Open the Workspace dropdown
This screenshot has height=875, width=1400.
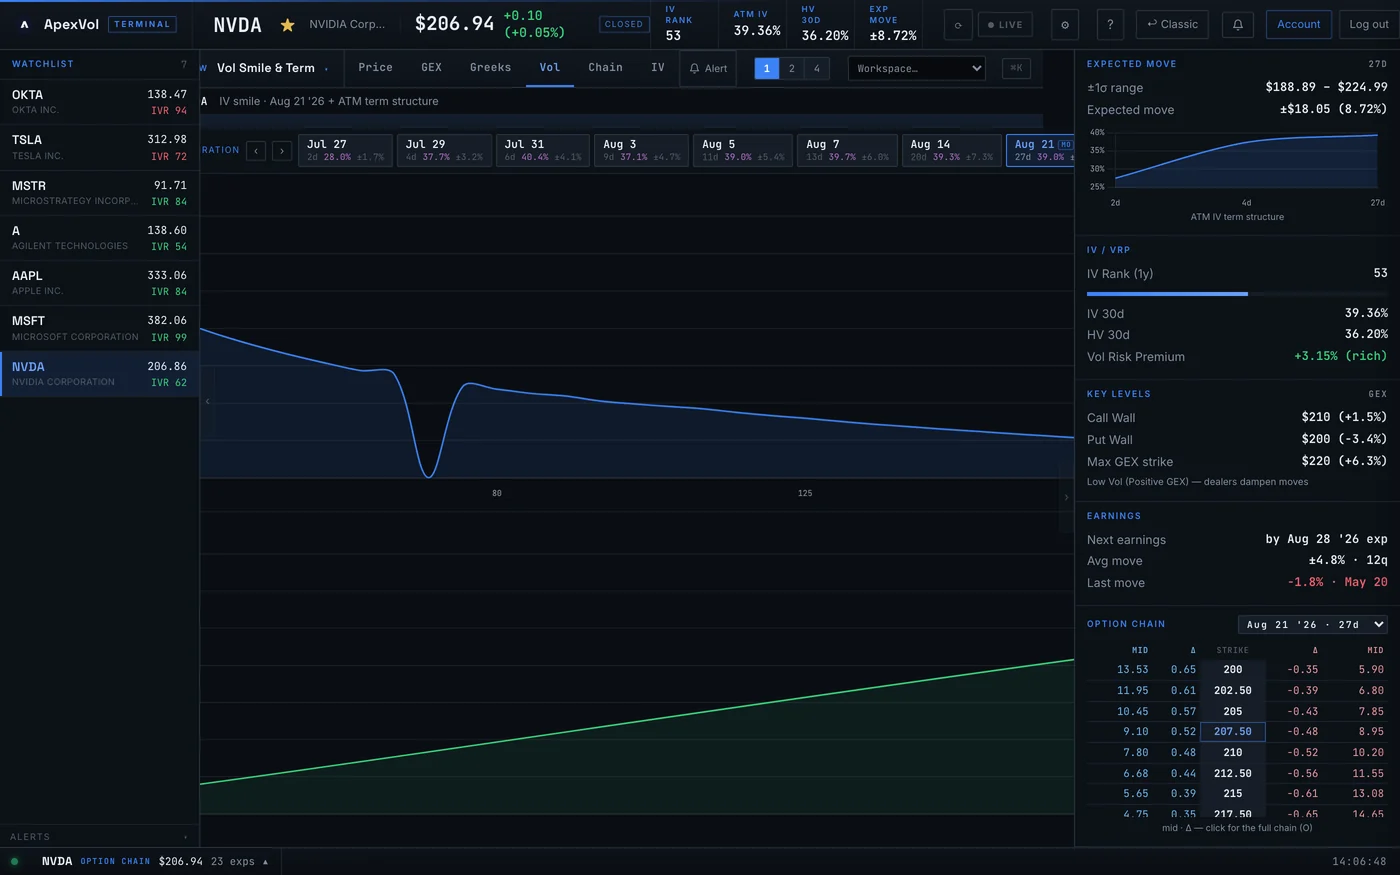(917, 68)
